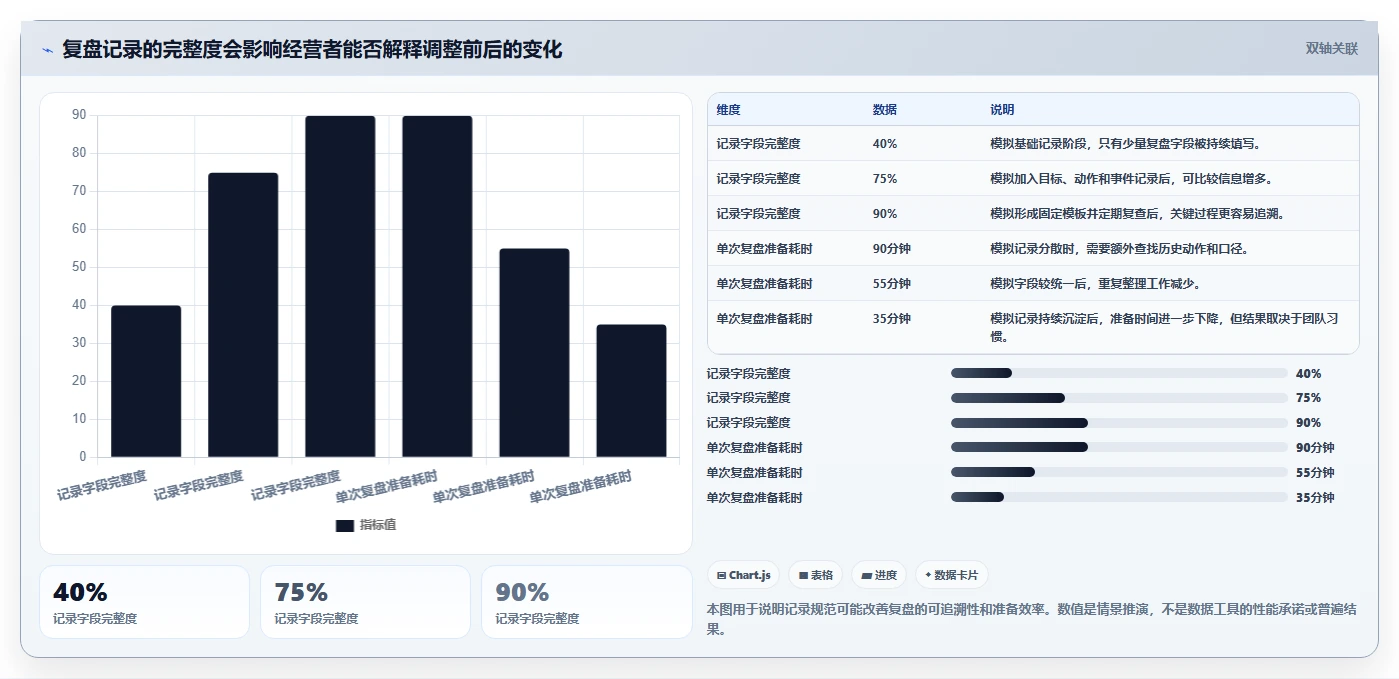Image resolution: width=1399 pixels, height=679 pixels.
Task: Select the dashboard title about 复盘记录的完整度
Action: pos(312,49)
